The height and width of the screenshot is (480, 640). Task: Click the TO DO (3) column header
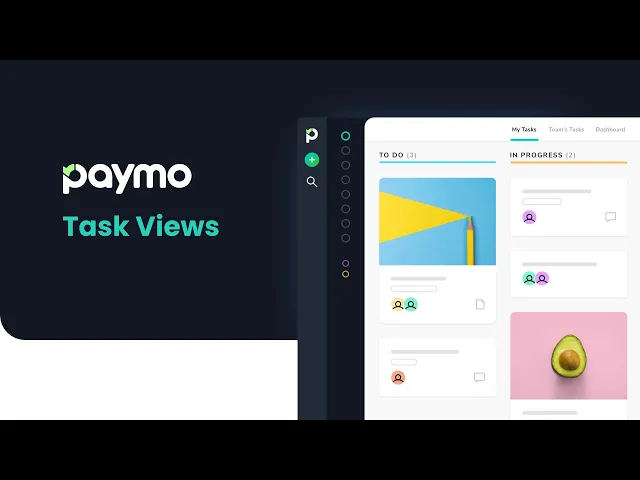click(x=398, y=155)
